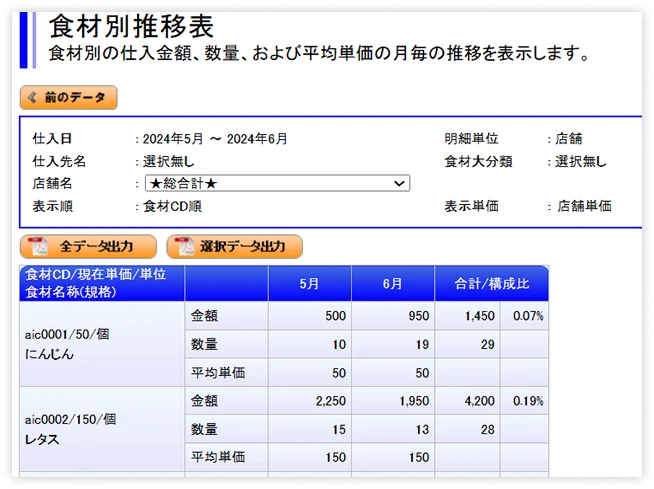Export all data with 全データ出力 button
The image size is (654, 489).
(x=88, y=247)
